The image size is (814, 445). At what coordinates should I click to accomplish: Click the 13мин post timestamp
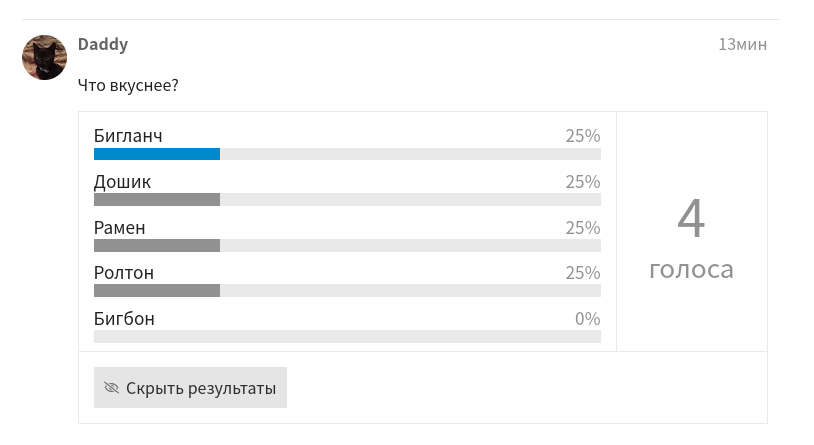click(742, 45)
